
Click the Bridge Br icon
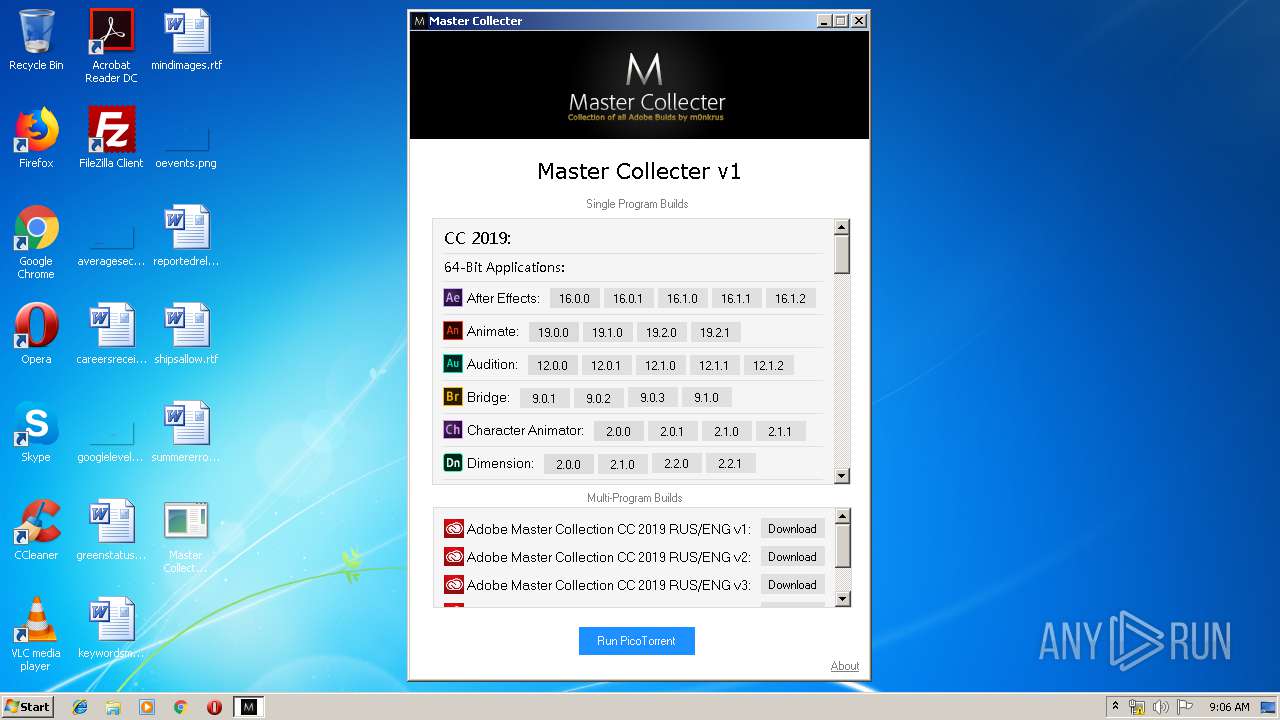pyautogui.click(x=453, y=397)
